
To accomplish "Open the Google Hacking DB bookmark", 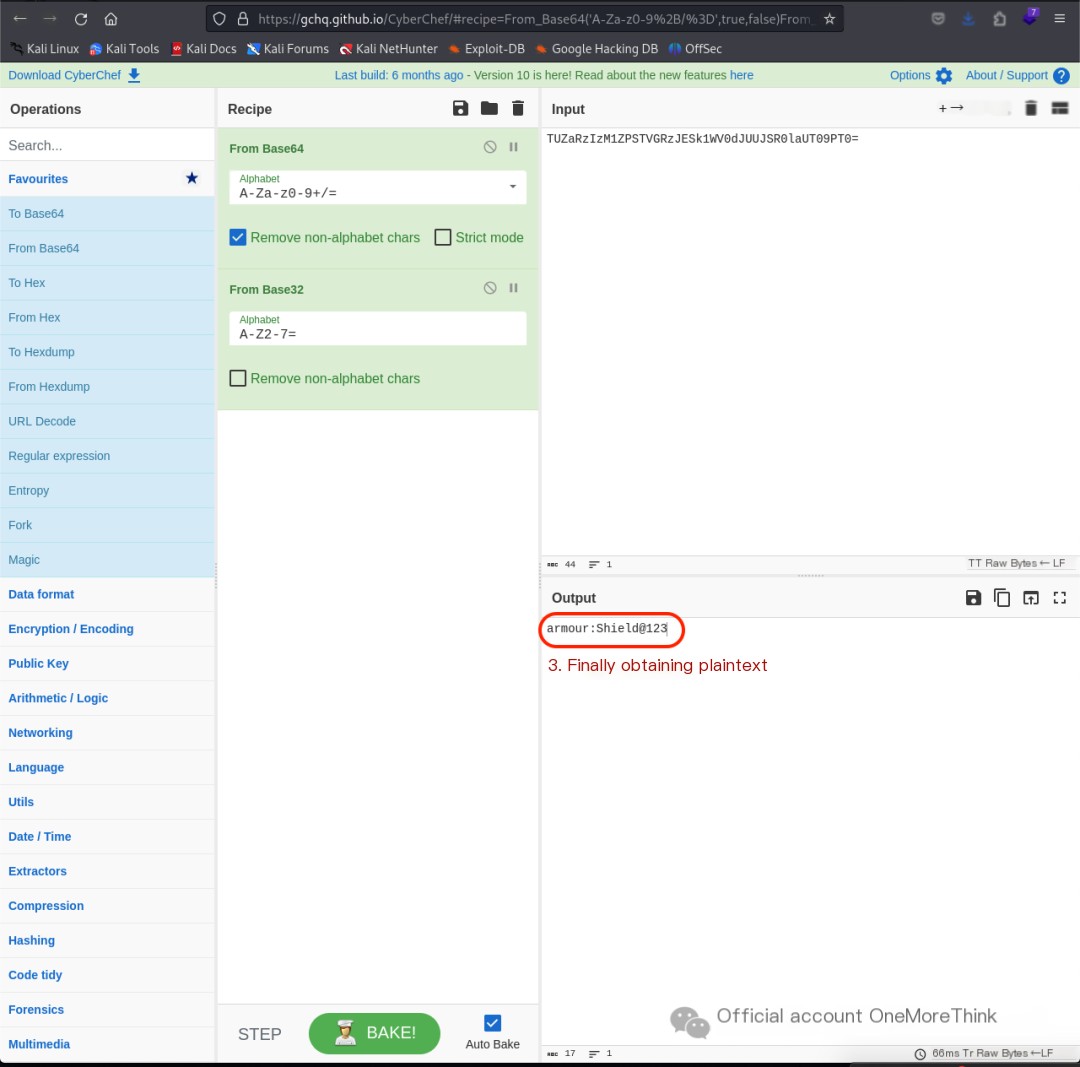I will [597, 49].
